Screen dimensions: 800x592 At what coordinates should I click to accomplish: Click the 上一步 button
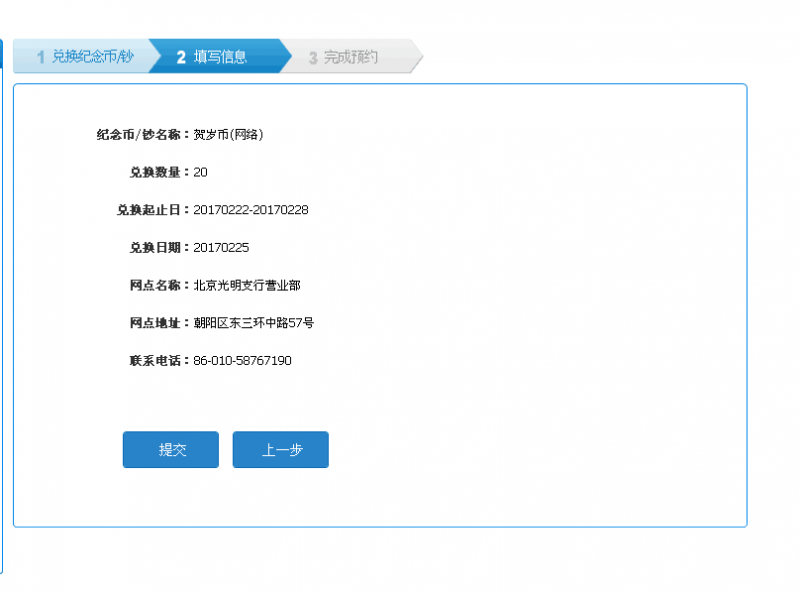click(280, 450)
